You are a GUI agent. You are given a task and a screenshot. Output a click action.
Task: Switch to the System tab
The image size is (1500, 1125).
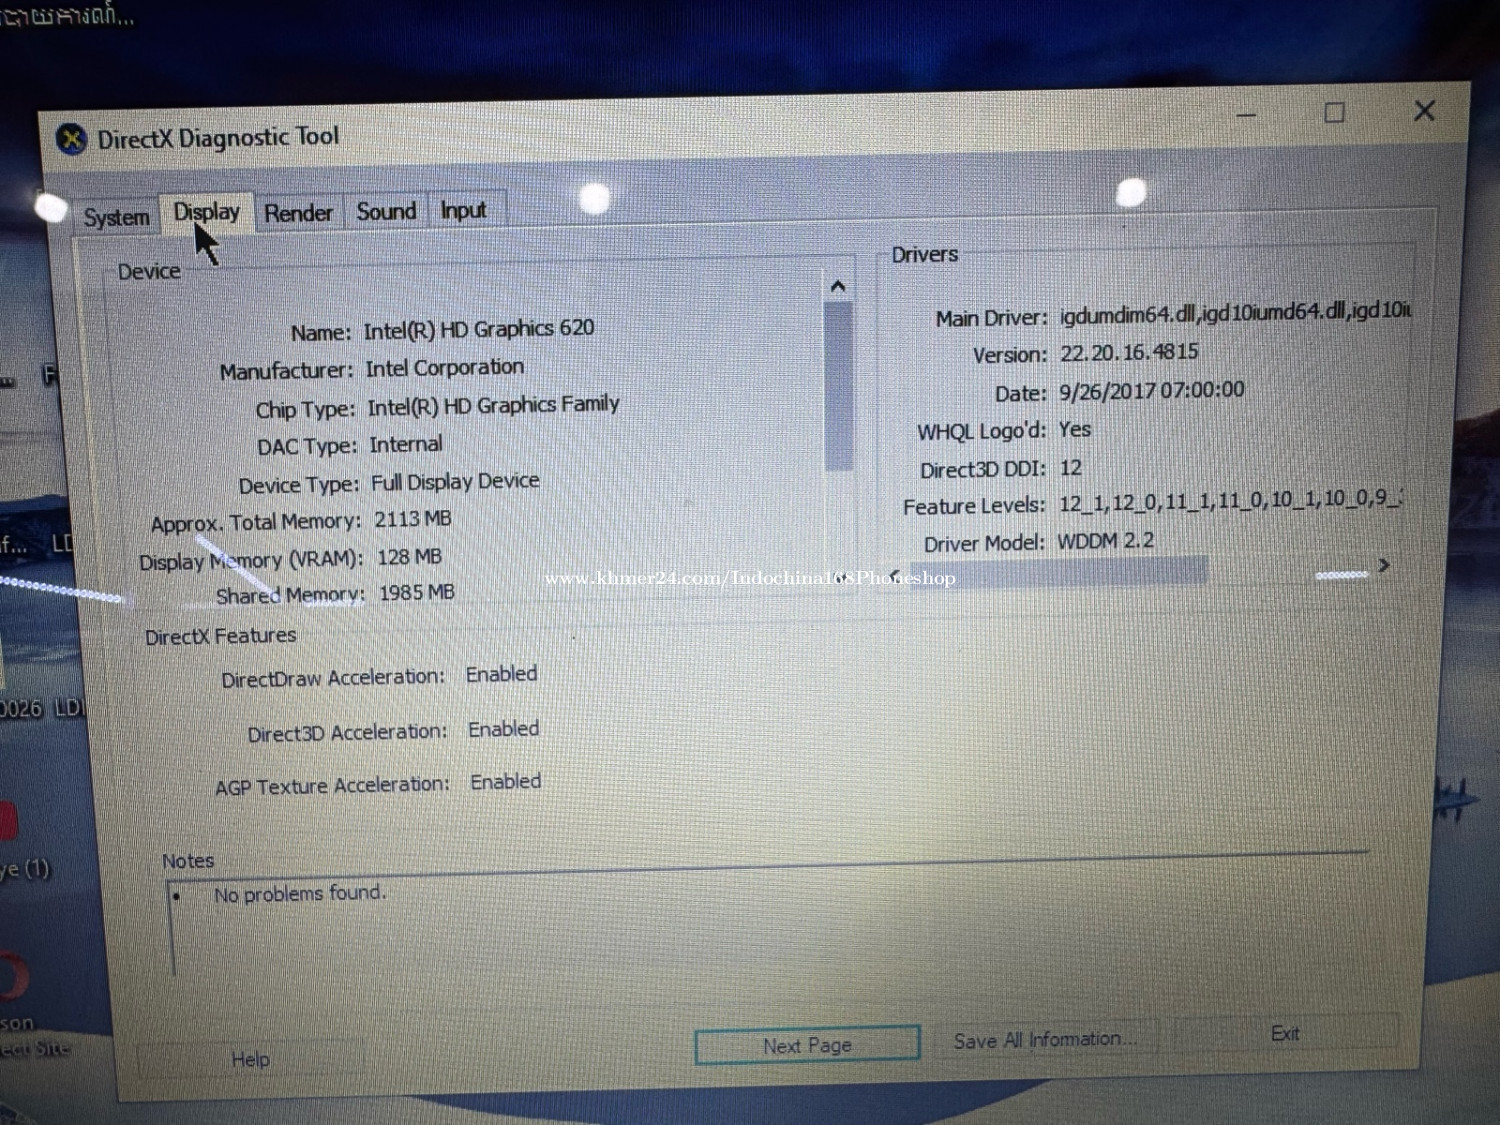[116, 217]
